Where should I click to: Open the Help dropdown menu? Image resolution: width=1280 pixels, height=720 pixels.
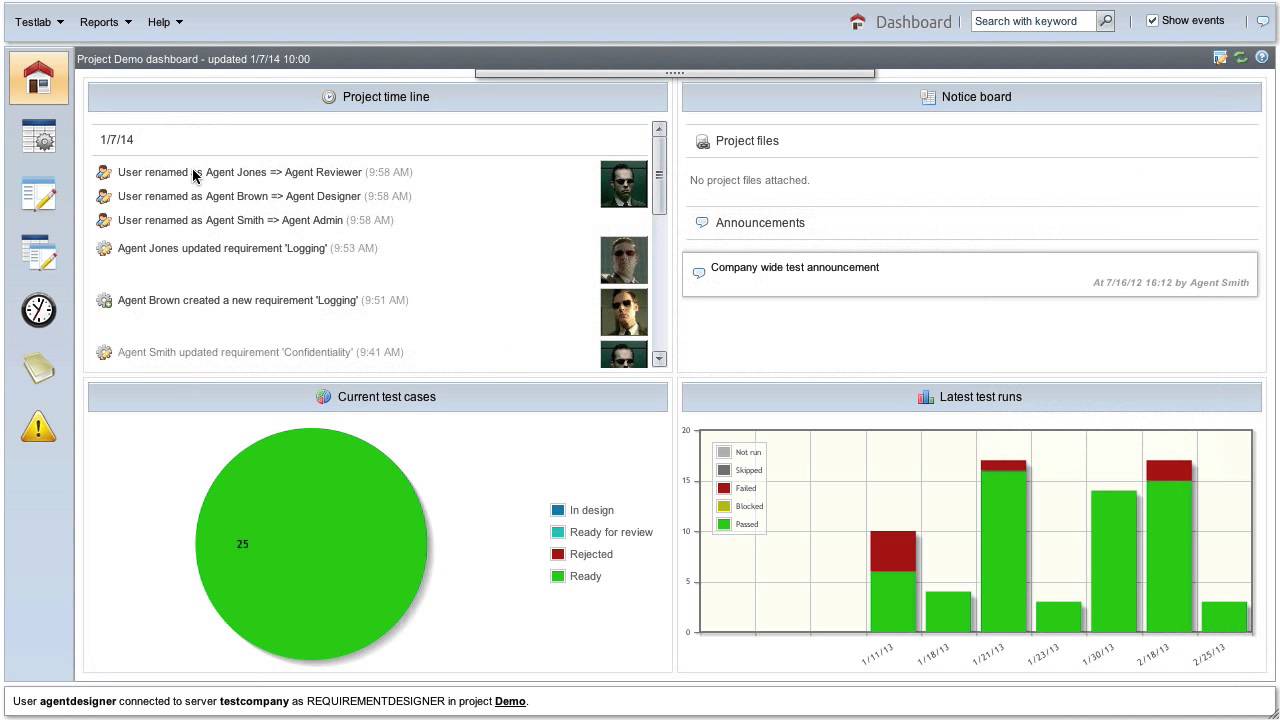[165, 21]
